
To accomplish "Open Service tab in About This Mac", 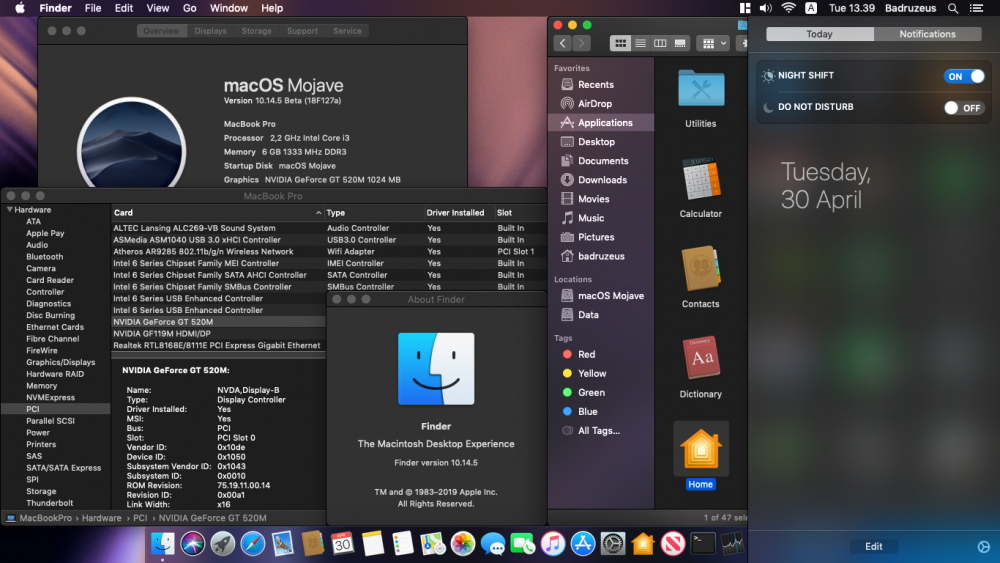I will click(x=347, y=31).
